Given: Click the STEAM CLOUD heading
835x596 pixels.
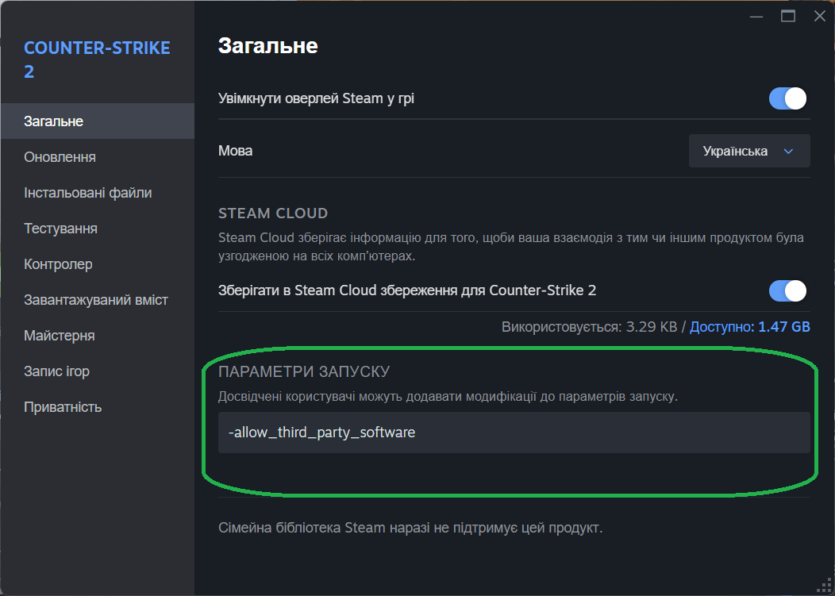Looking at the screenshot, I should (x=273, y=213).
